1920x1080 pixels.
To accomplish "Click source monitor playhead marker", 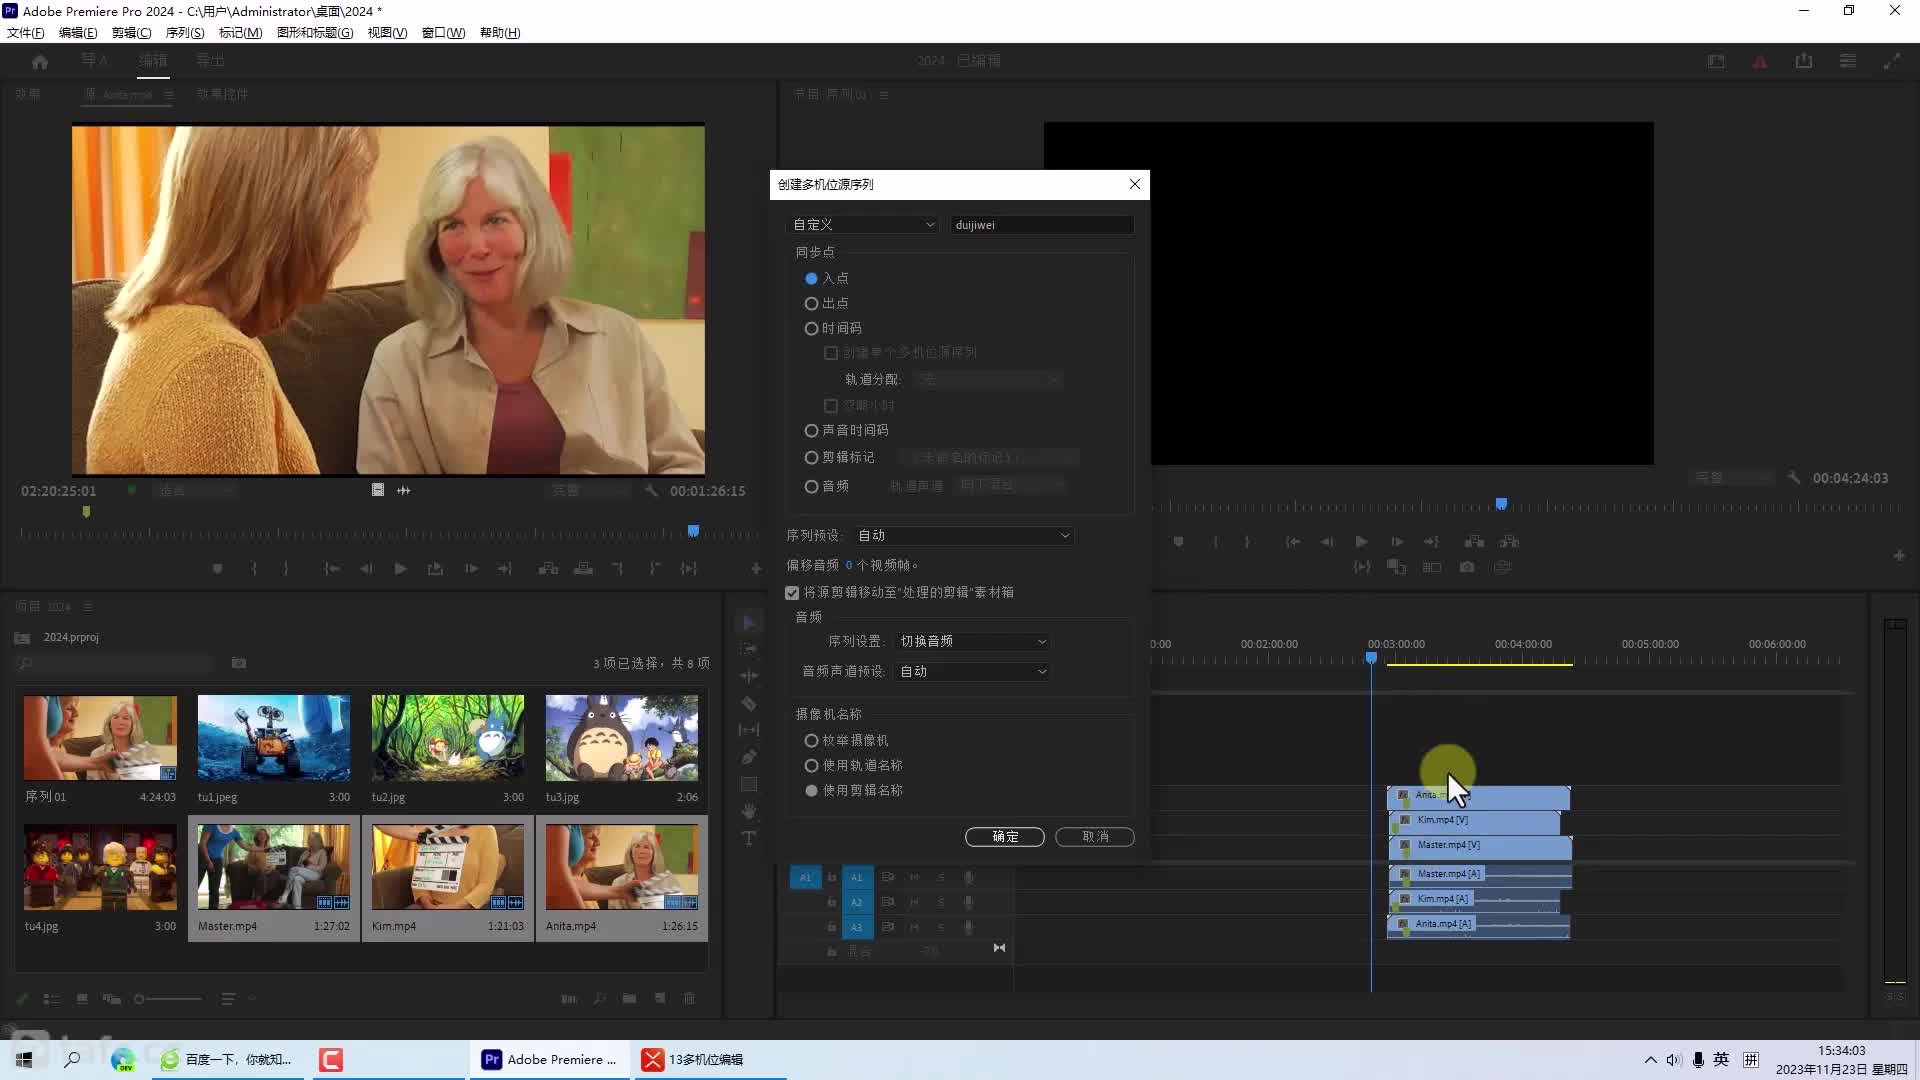I will click(x=693, y=531).
